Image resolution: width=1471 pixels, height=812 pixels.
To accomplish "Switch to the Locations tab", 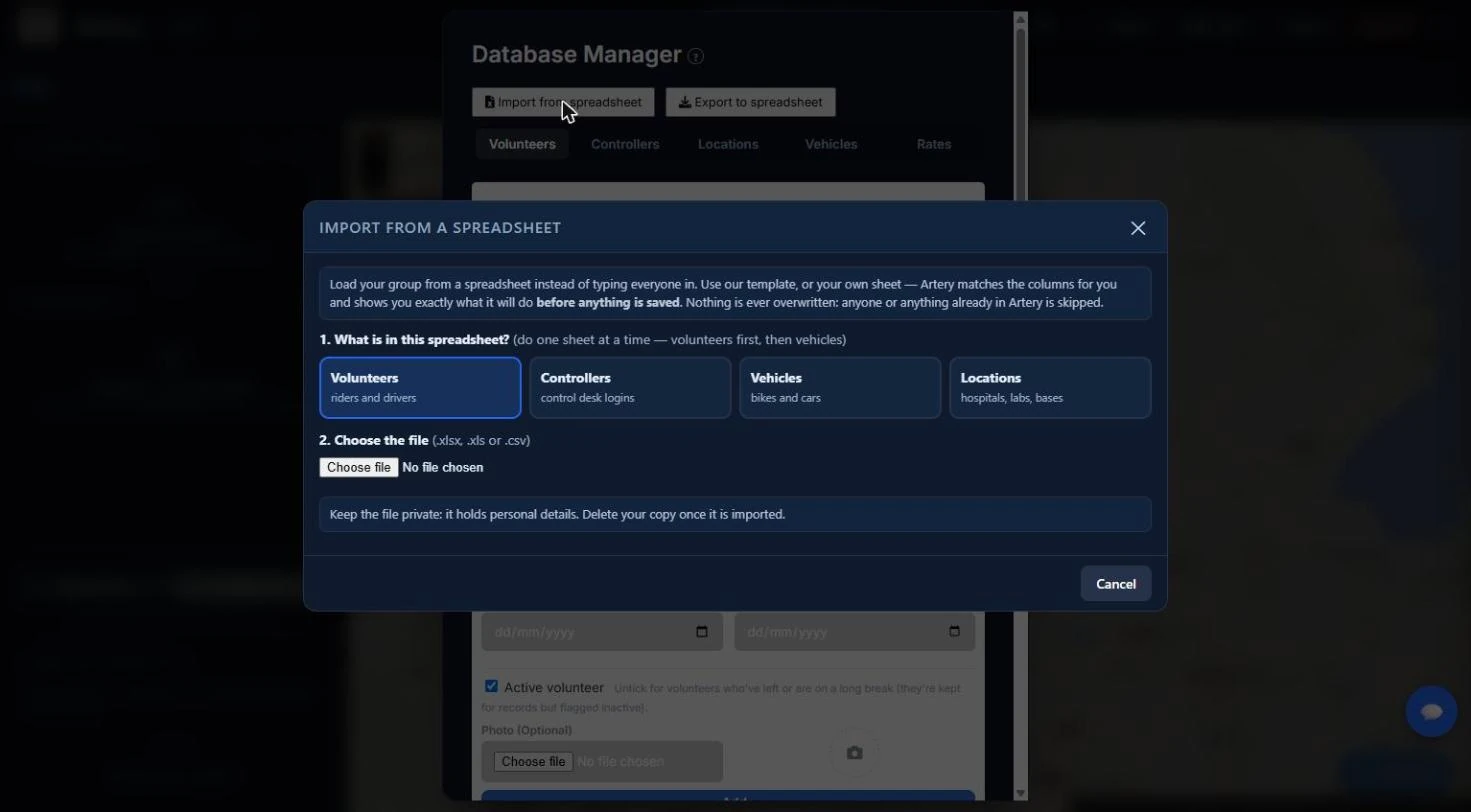I will [728, 144].
